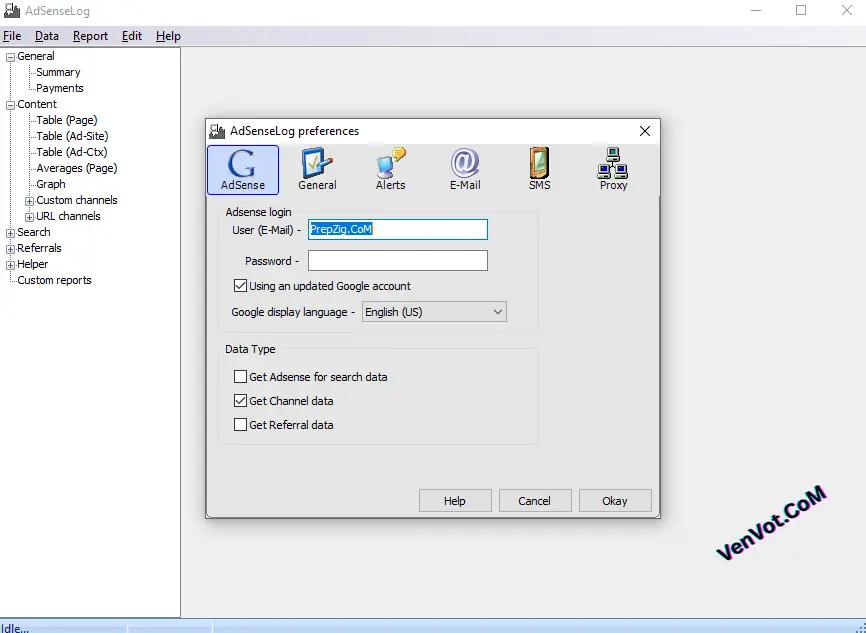866x633 pixels.
Task: Select Graph in the Content tree
Action: (51, 184)
